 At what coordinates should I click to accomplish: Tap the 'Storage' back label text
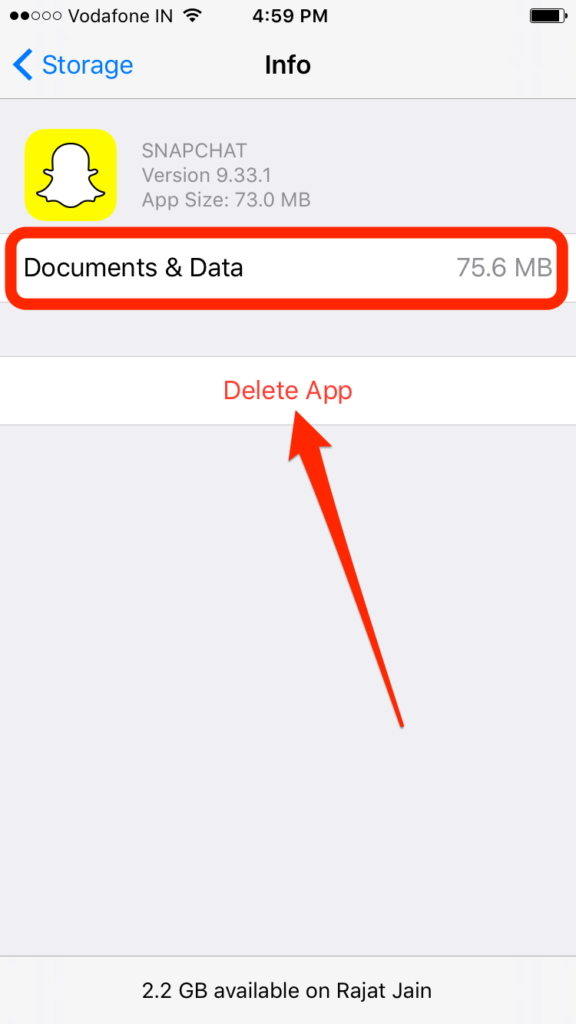click(x=88, y=65)
